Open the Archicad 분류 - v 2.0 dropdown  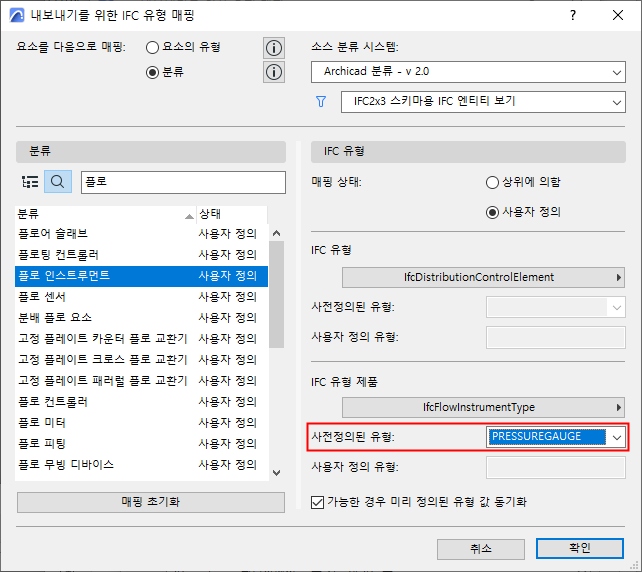468,72
